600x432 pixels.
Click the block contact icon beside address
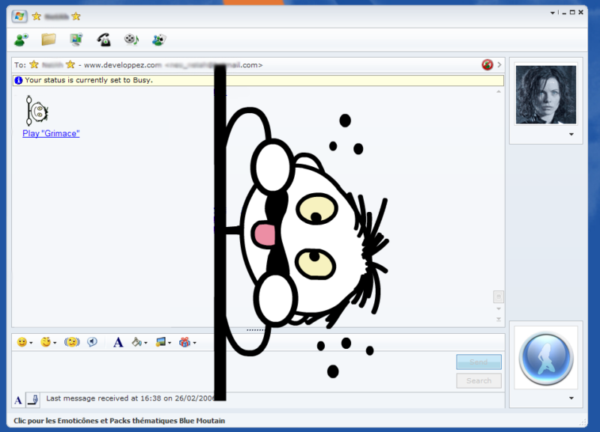[487, 65]
